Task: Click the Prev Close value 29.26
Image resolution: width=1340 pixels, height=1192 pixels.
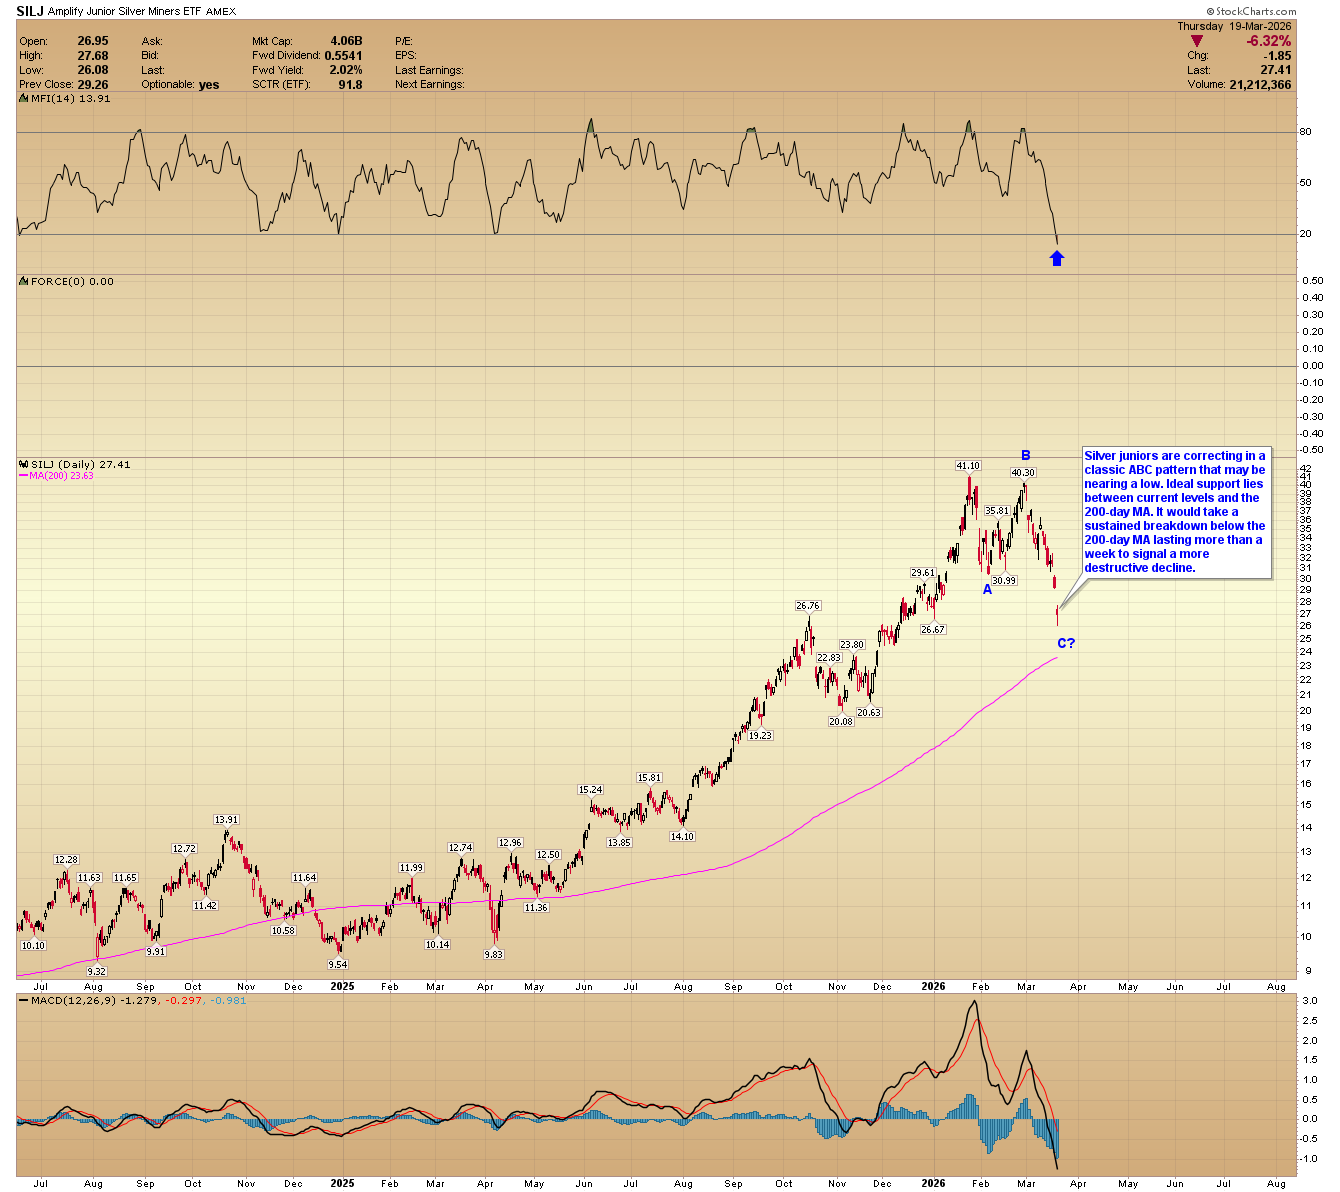Action: coord(93,85)
